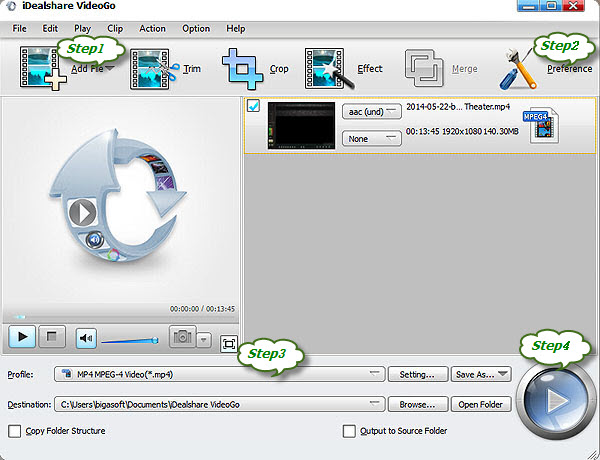This screenshot has height=460, width=600.
Task: Minimize the iDealshare VideoGo window
Action: click(x=529, y=5)
